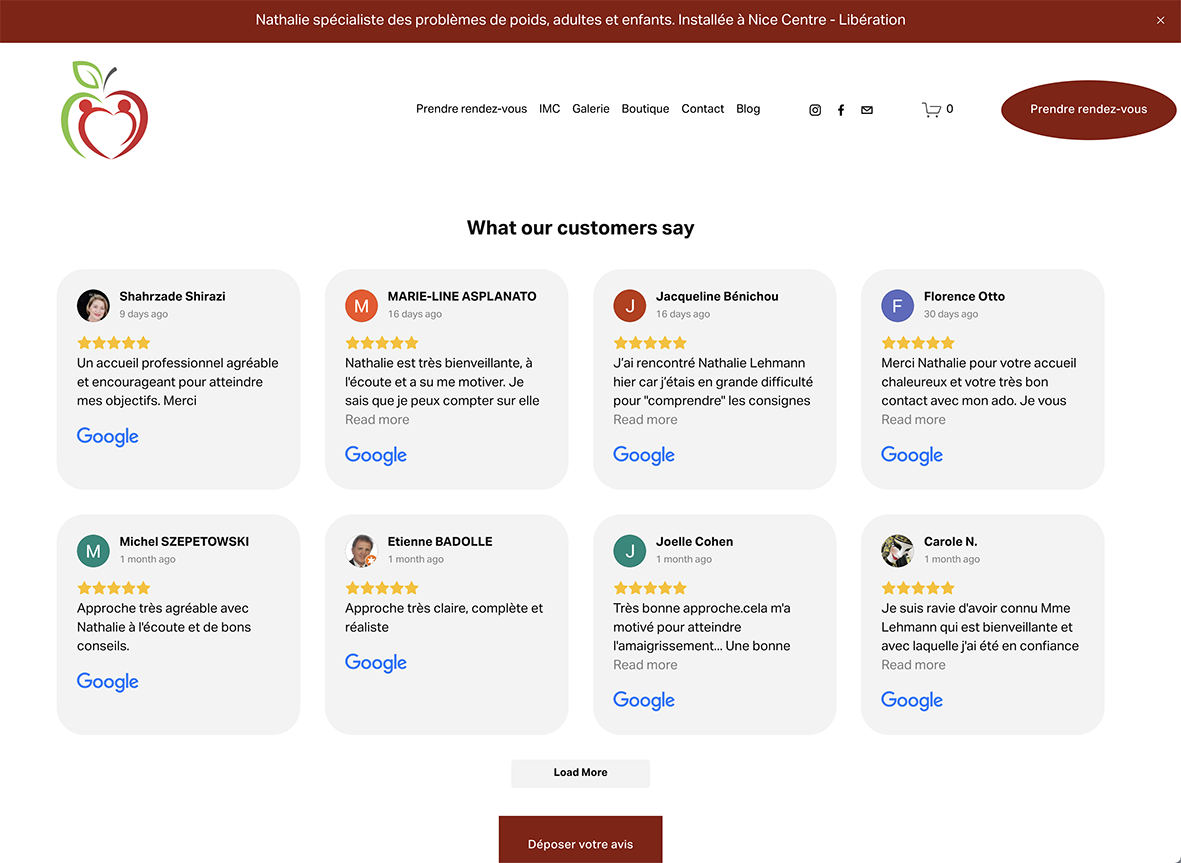Expand Read more on Joelle Cohen's review
Screen dimensions: 1181x863
pos(645,665)
